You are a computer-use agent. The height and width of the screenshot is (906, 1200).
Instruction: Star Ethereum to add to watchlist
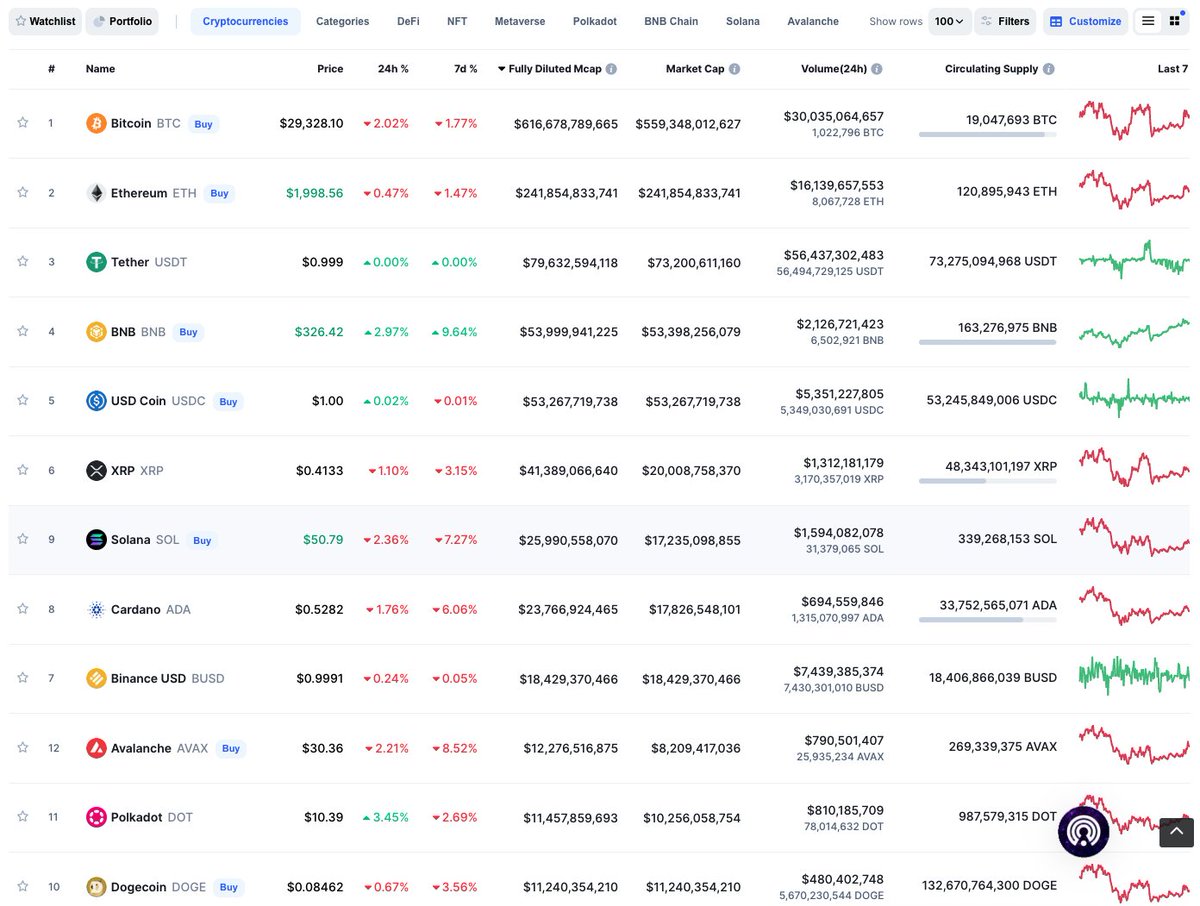(x=22, y=192)
